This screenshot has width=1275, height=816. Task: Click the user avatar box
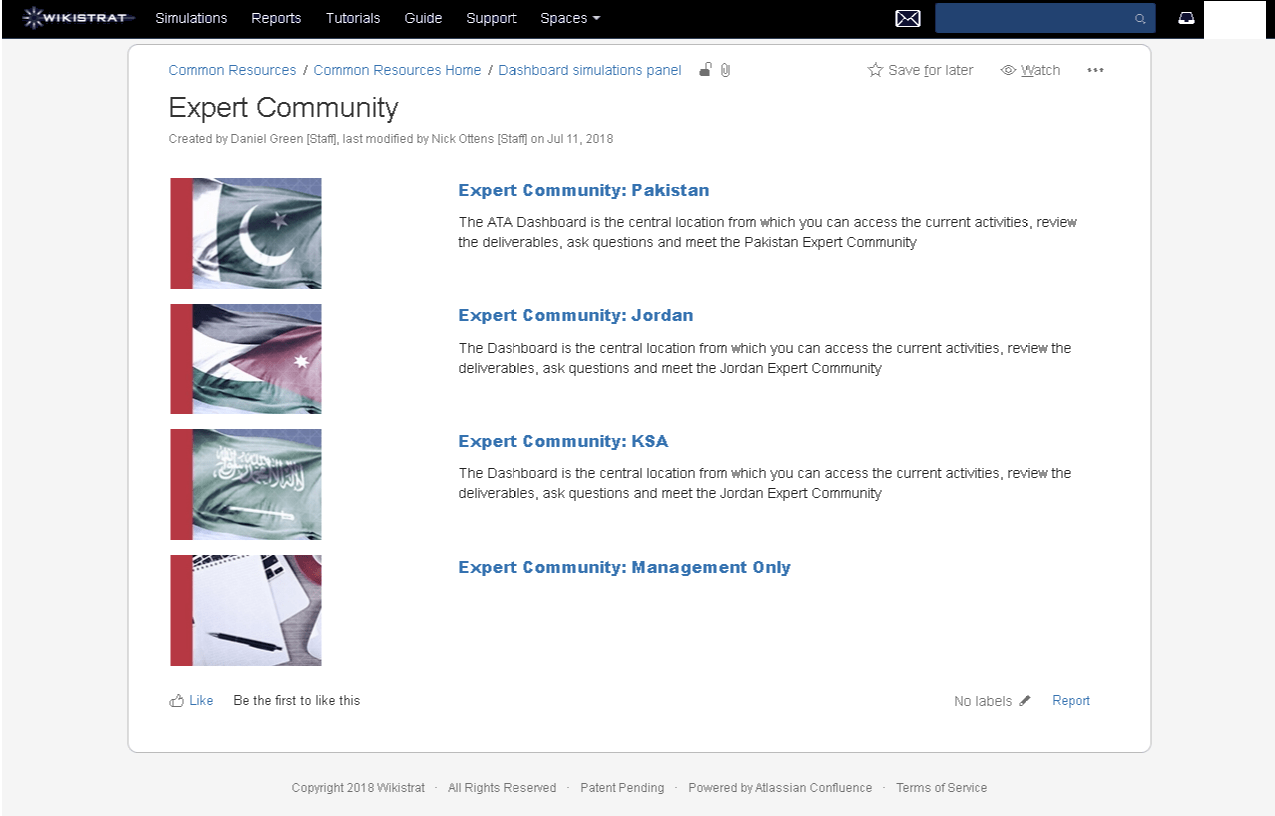(1234, 19)
